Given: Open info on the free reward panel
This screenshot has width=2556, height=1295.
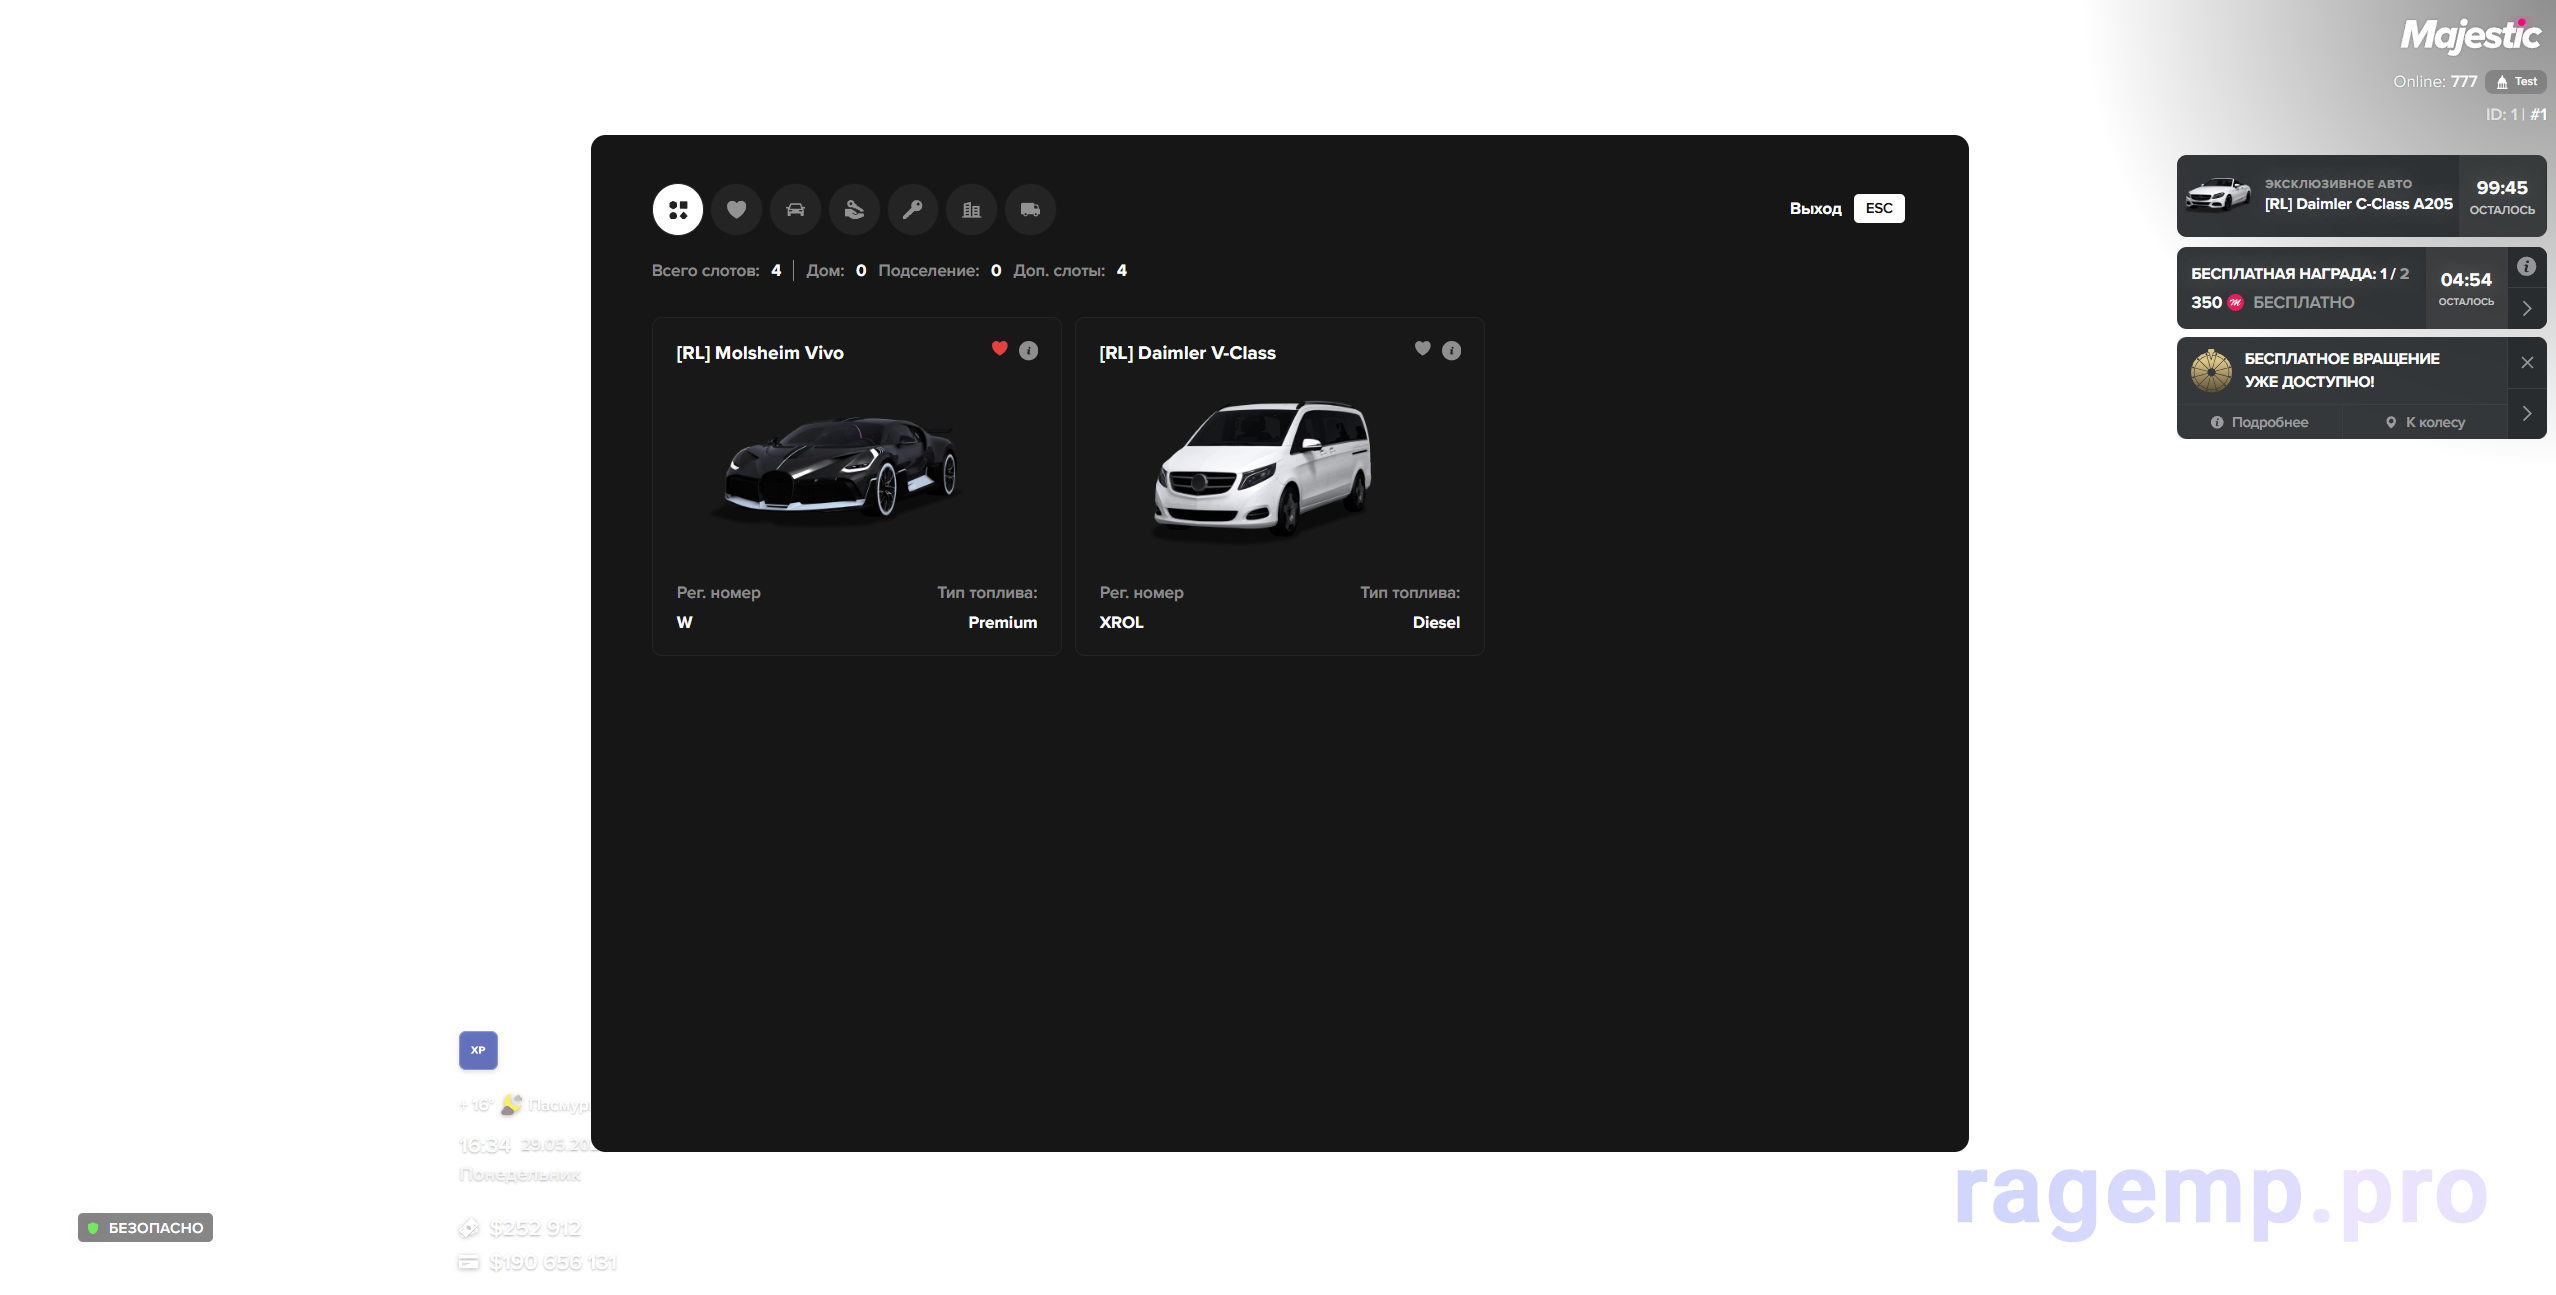Looking at the screenshot, I should 2526,266.
